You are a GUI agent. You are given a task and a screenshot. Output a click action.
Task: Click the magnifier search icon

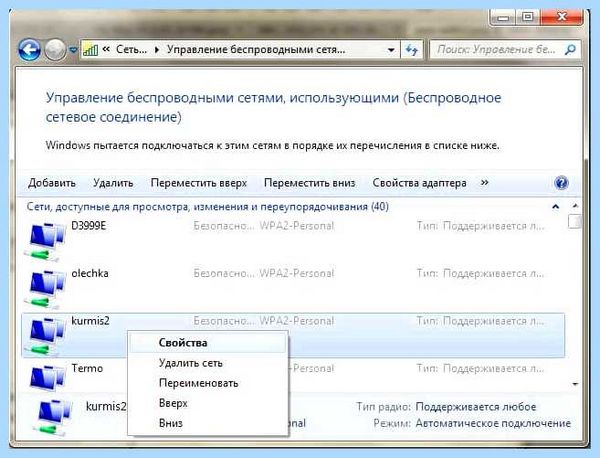570,50
